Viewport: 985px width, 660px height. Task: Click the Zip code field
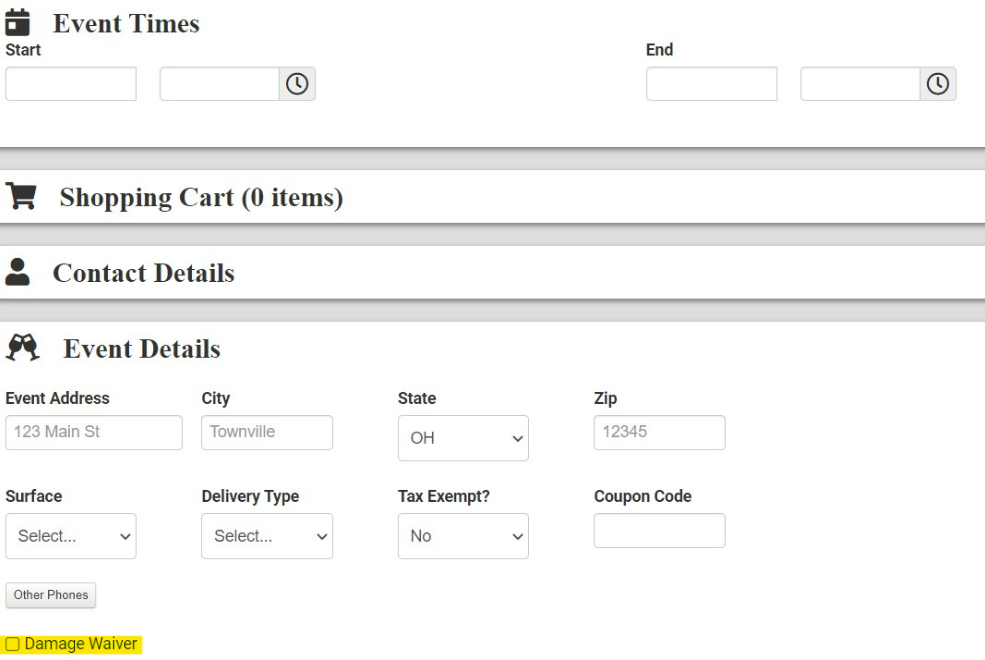(x=660, y=432)
